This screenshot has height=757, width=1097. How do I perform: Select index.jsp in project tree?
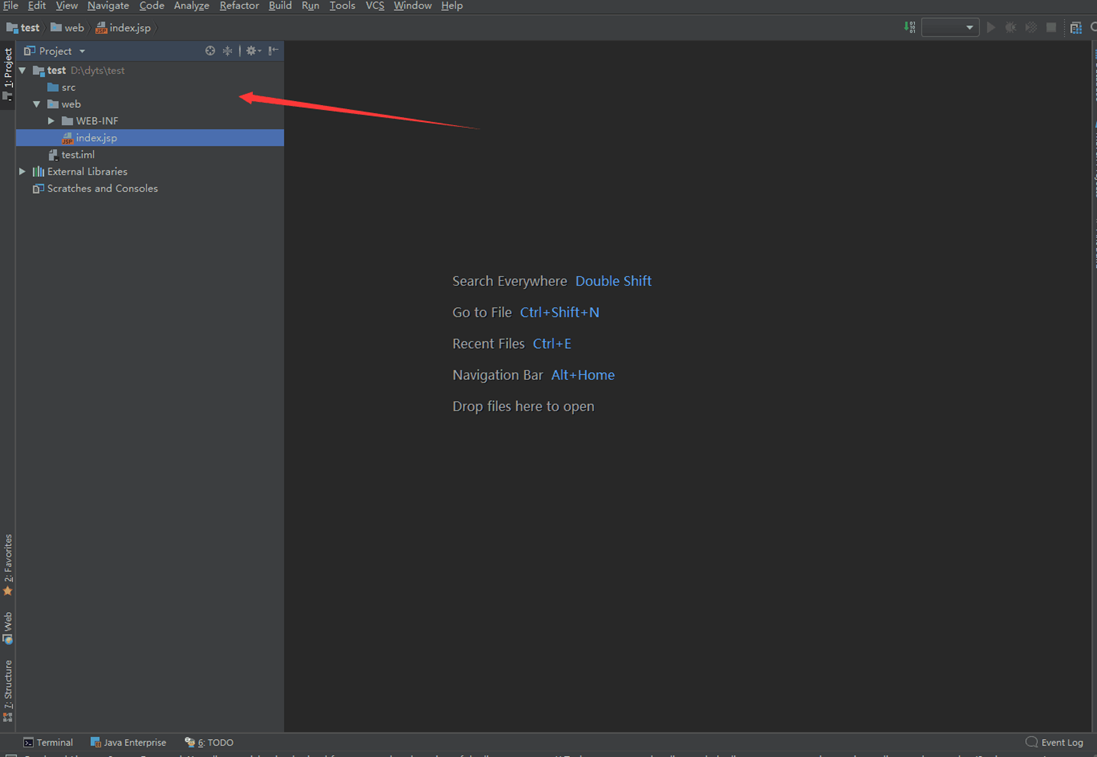point(150,138)
